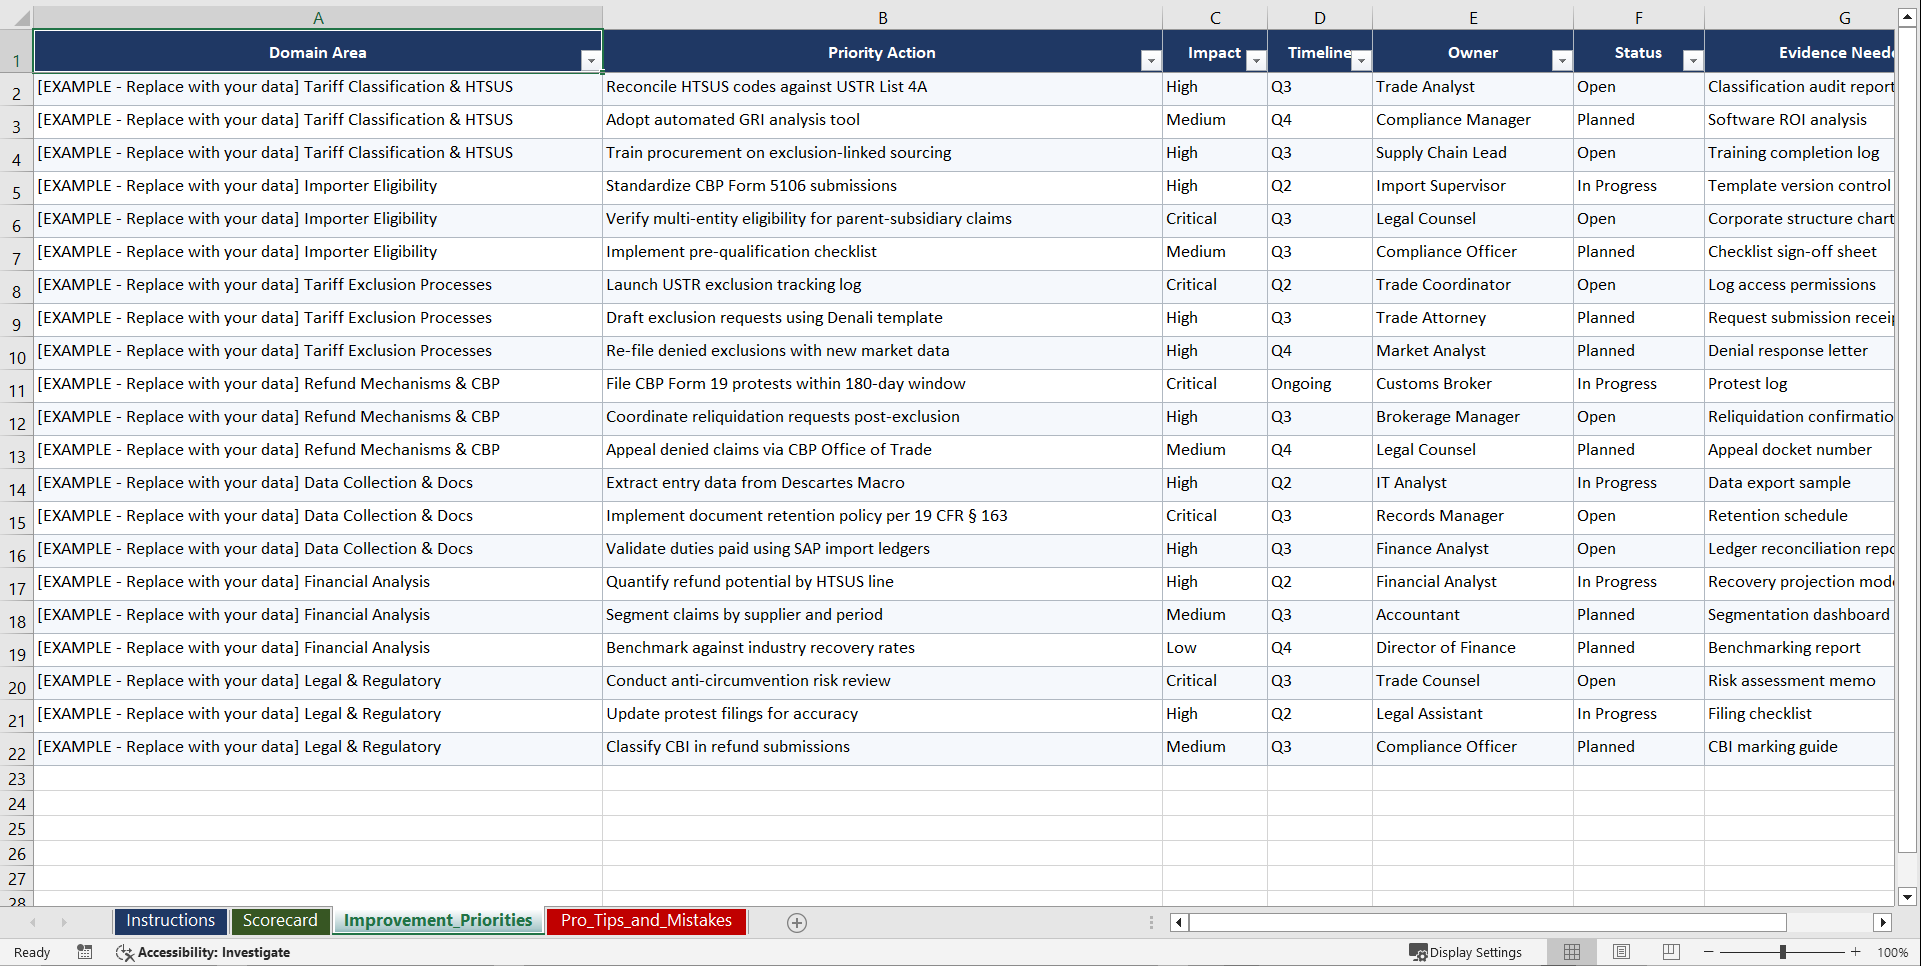
Task: Open the Owner column filter dropdown
Action: pos(1561,60)
